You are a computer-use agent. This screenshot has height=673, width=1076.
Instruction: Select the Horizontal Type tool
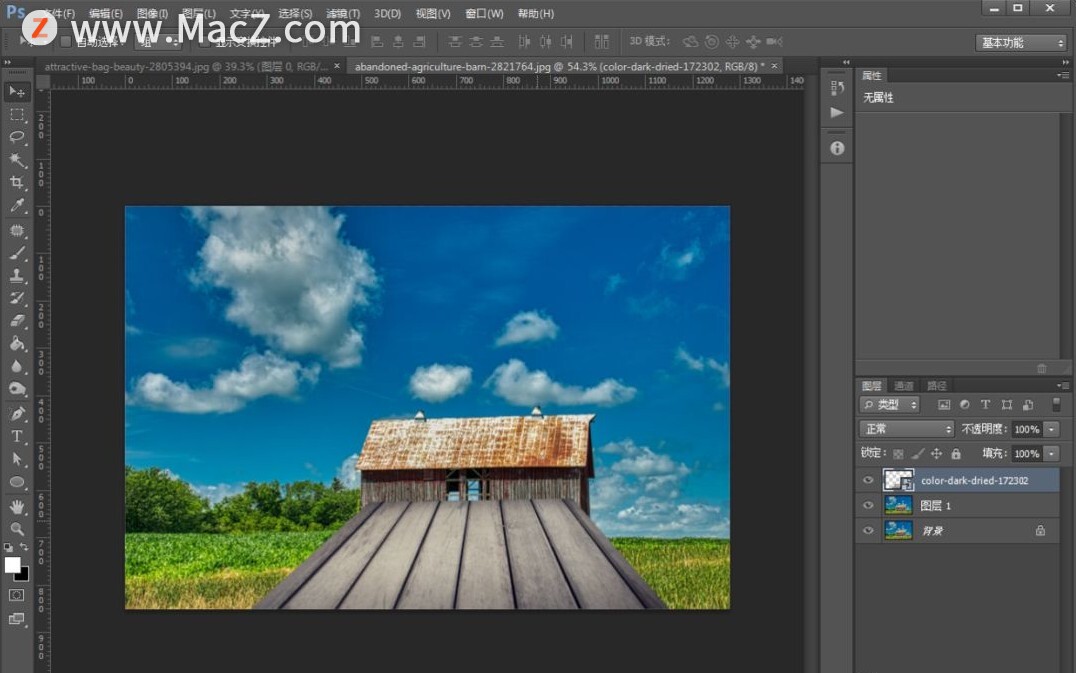click(17, 436)
